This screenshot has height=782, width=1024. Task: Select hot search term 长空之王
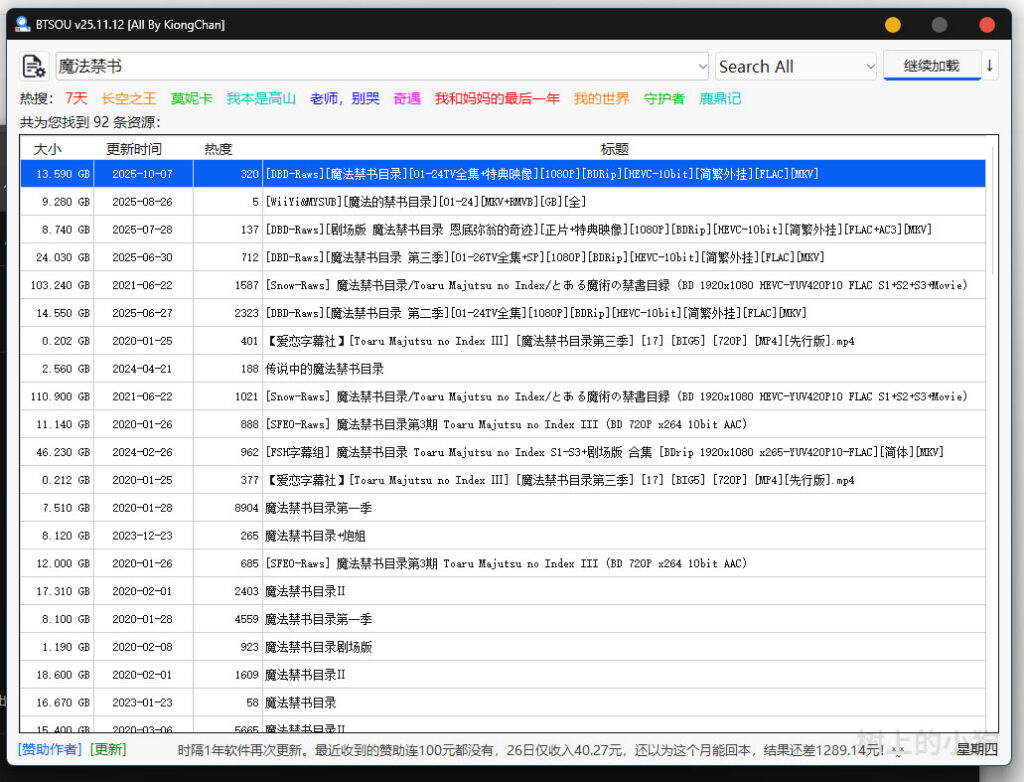pos(129,98)
